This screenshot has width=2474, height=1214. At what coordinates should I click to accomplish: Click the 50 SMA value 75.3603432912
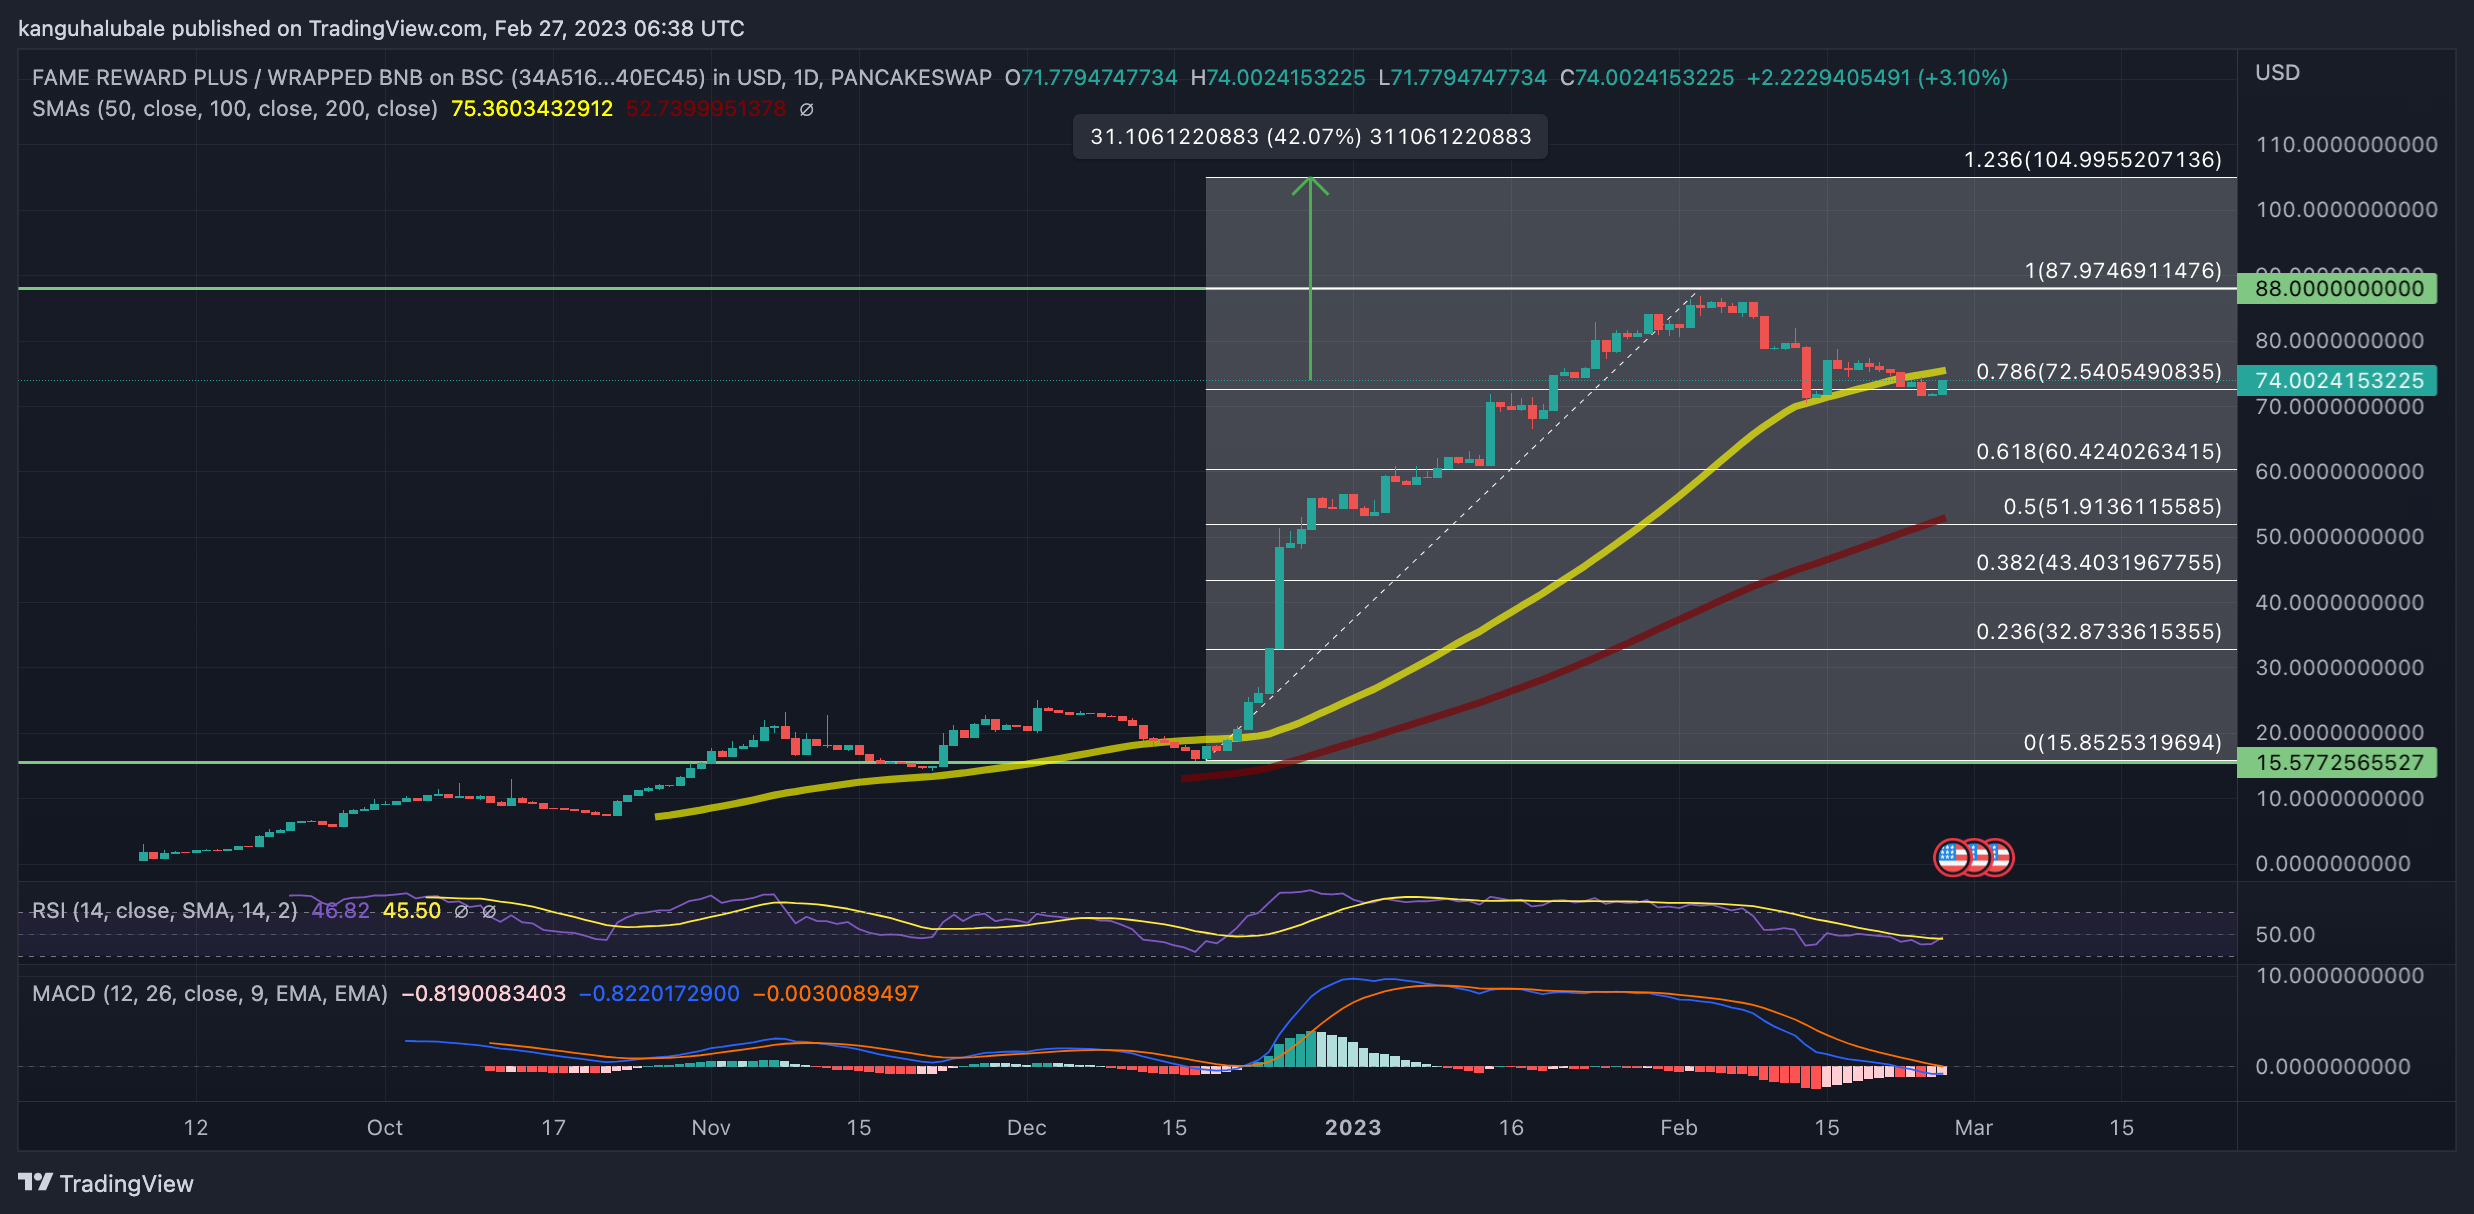coord(532,109)
